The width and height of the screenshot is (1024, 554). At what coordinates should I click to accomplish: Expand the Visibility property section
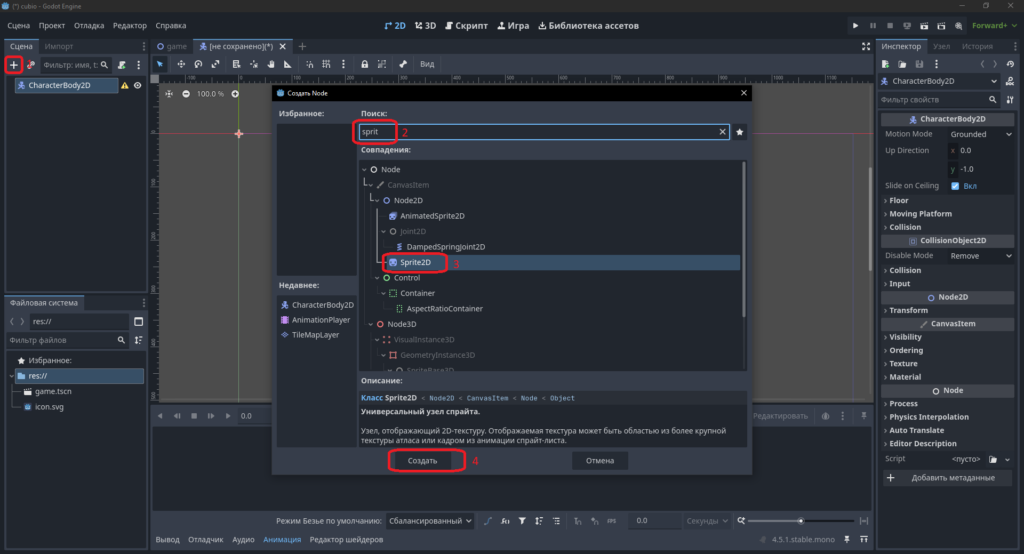pyautogui.click(x=904, y=337)
